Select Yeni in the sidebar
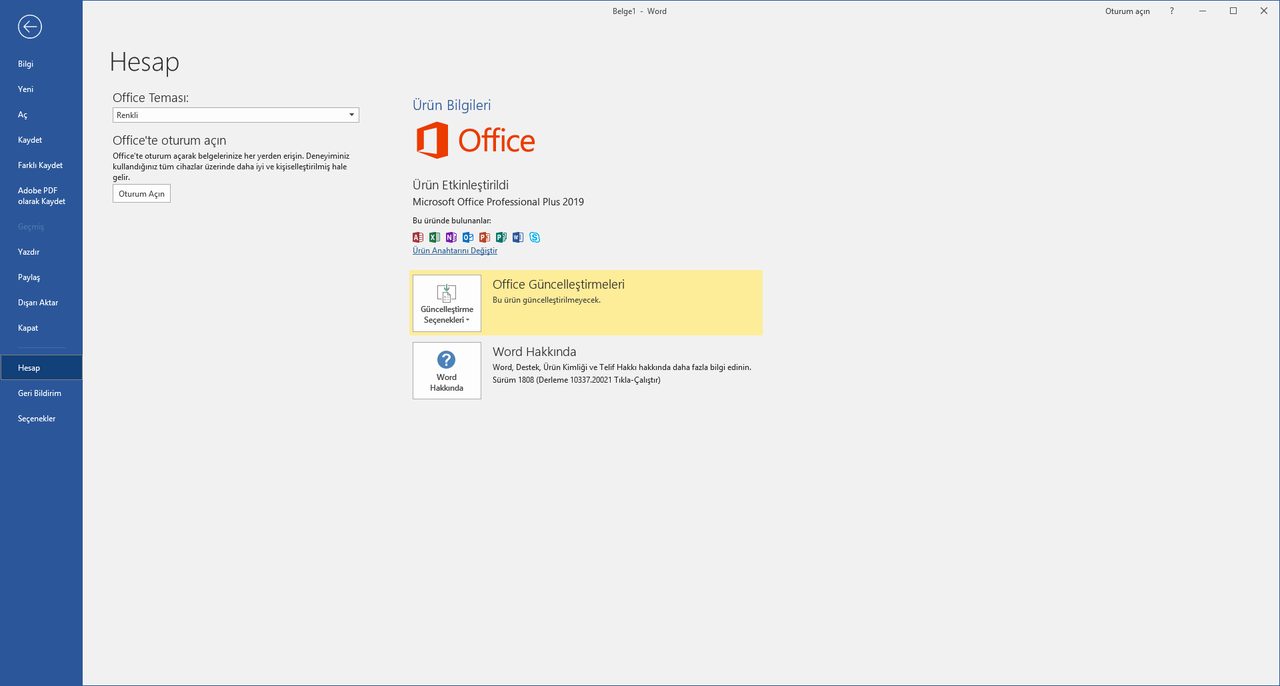The width and height of the screenshot is (1280, 686). pyautogui.click(x=41, y=89)
